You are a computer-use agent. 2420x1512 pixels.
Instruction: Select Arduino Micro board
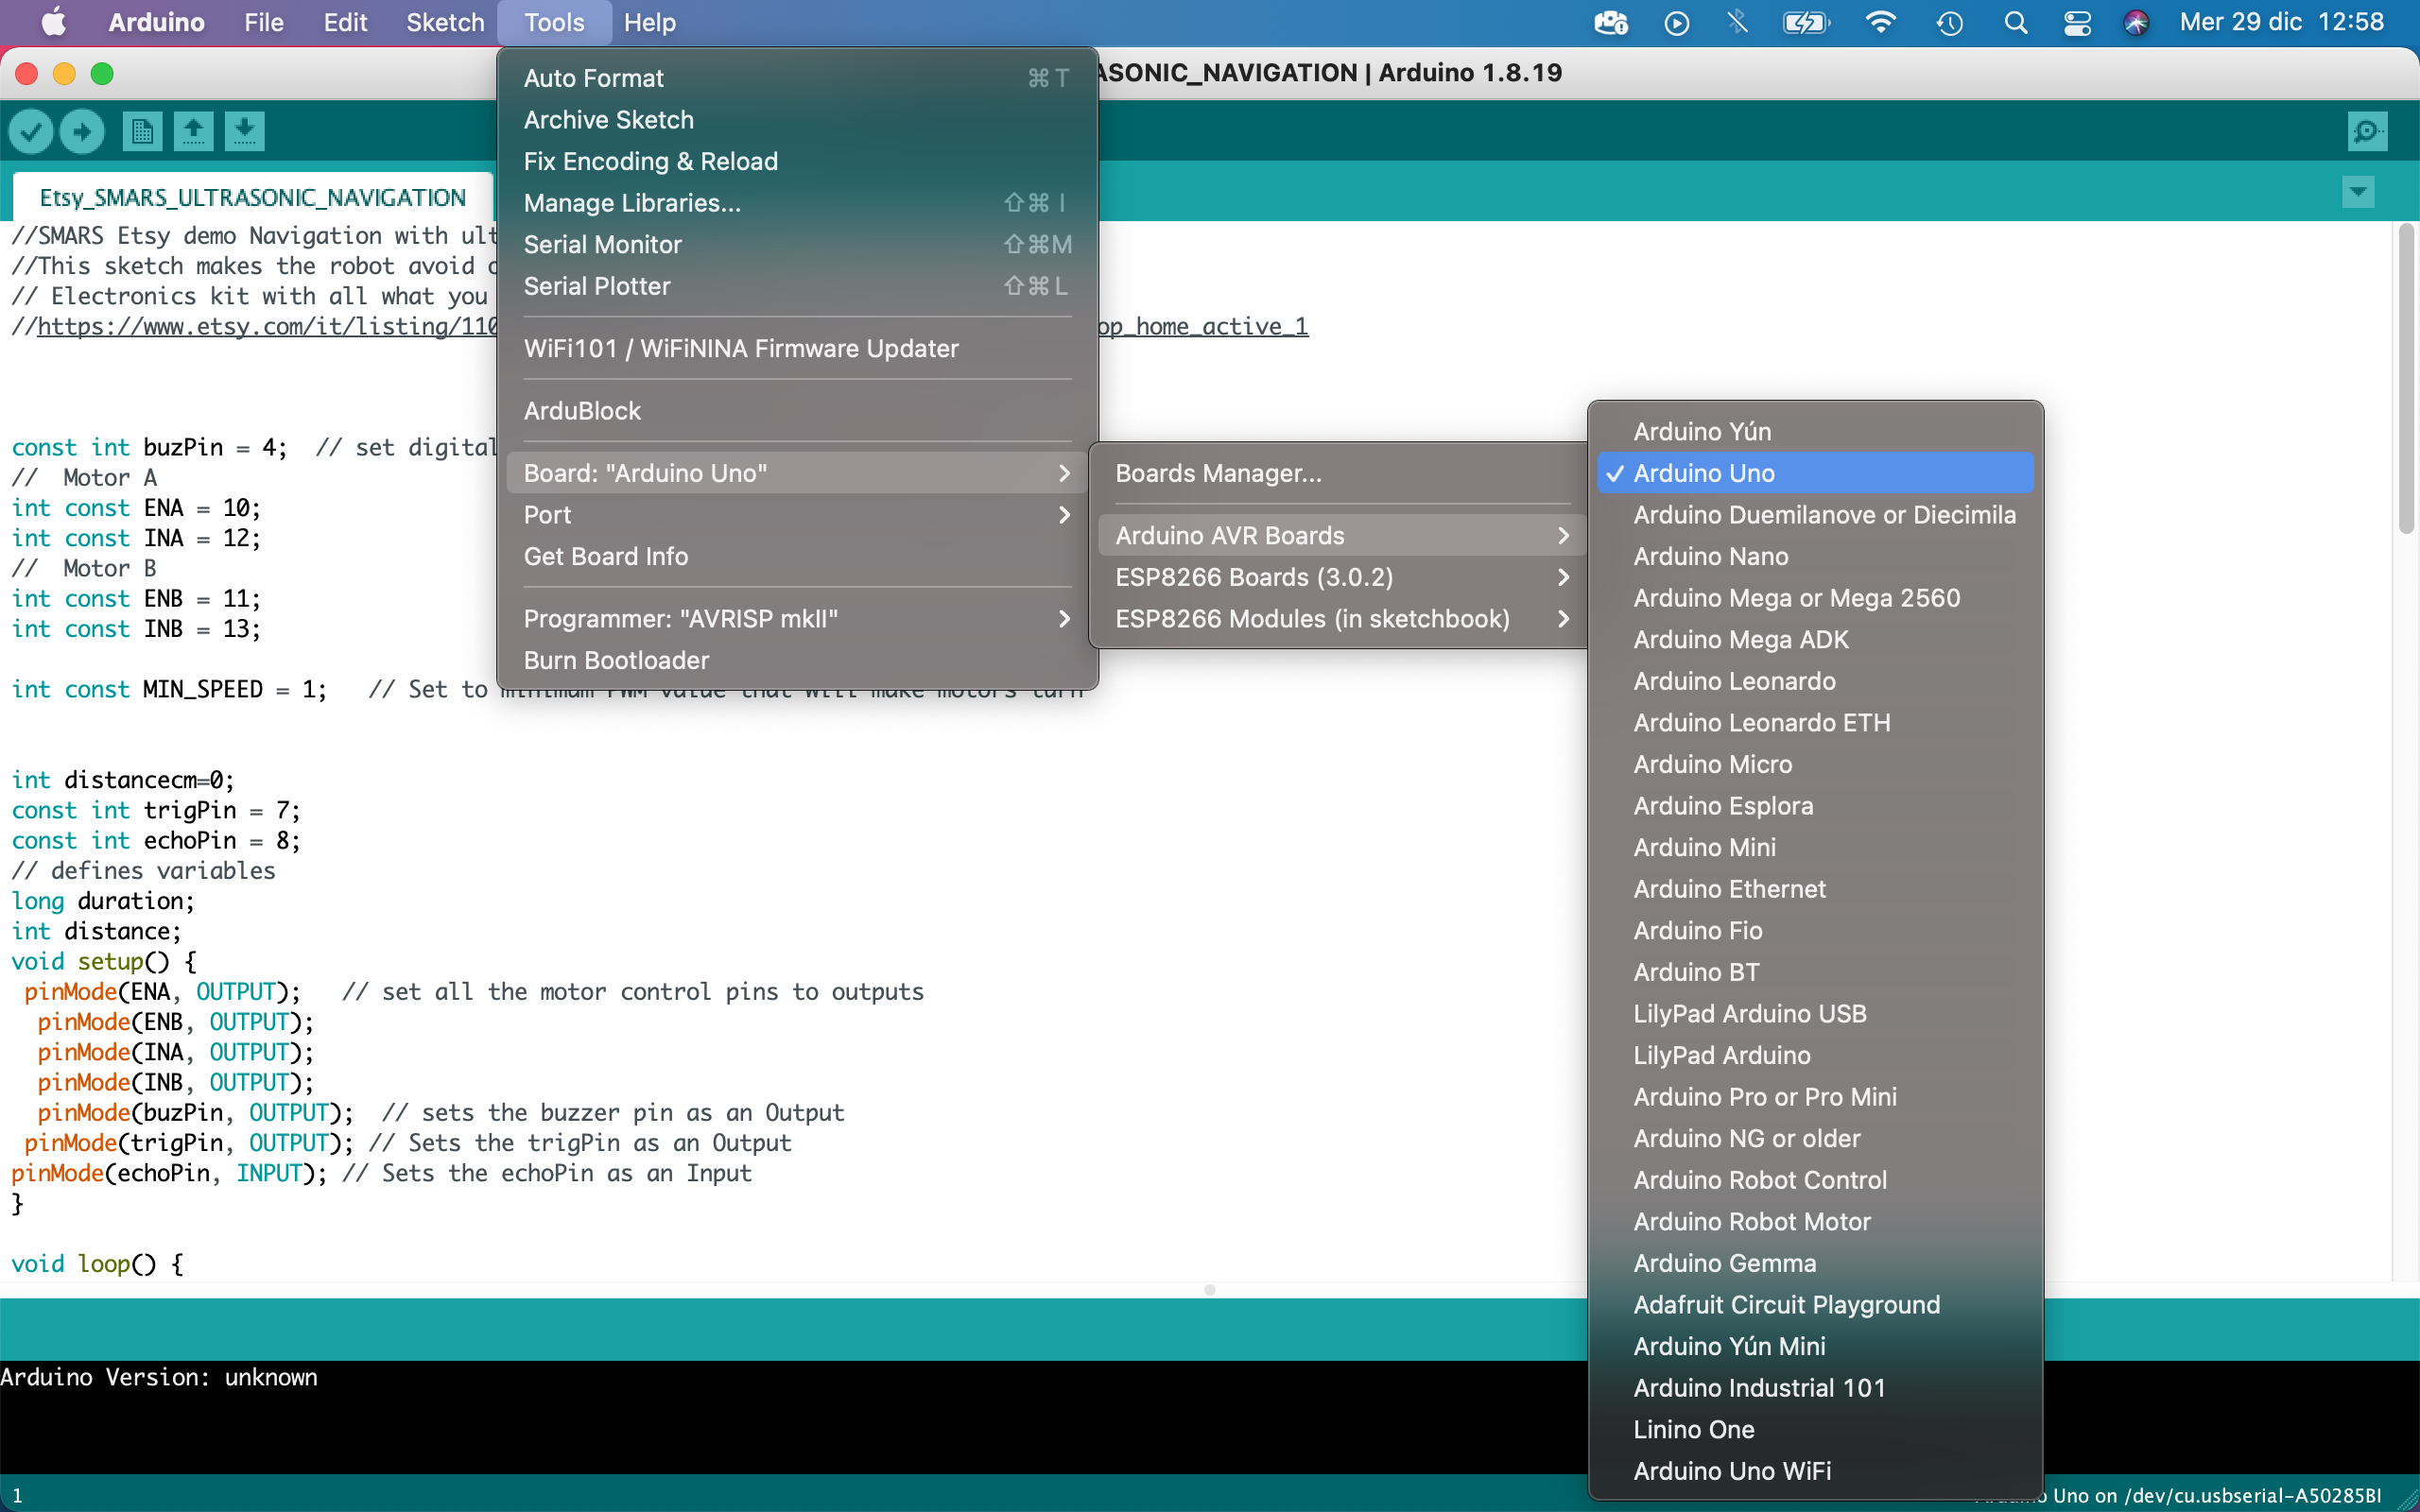click(x=1815, y=764)
